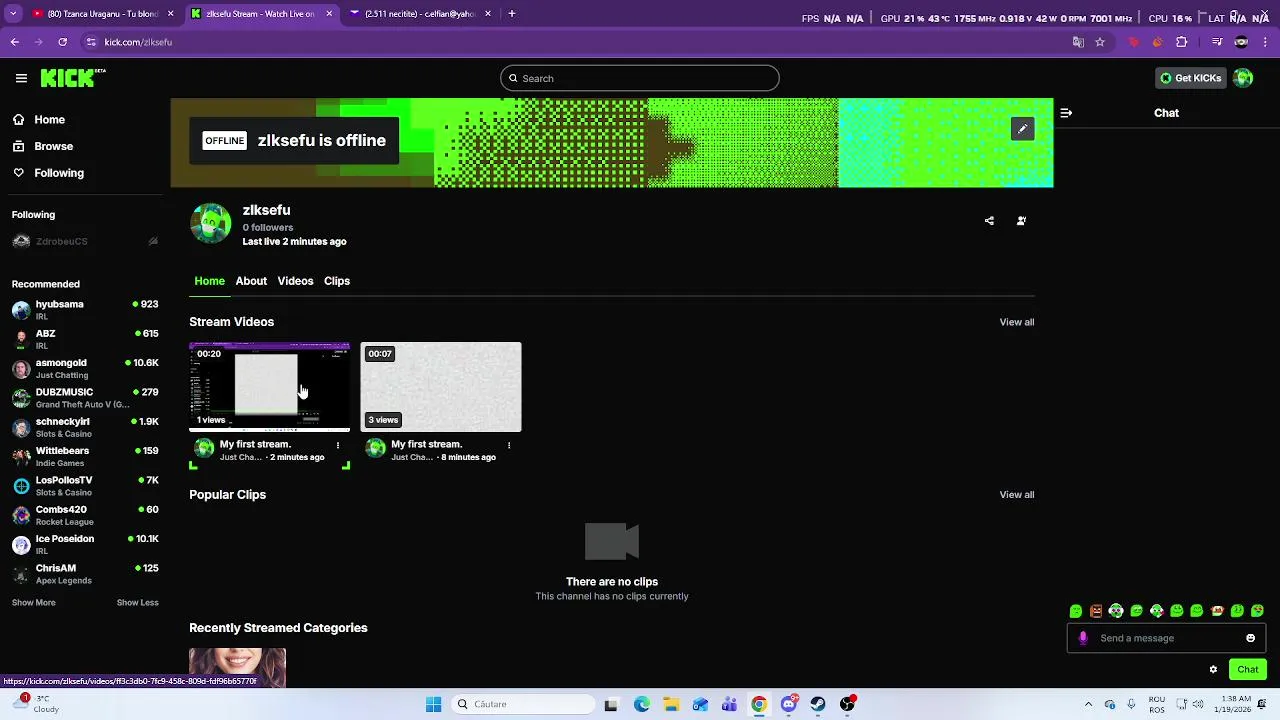The width and height of the screenshot is (1280, 720).
Task: Focus the Kick search box
Action: 640,78
